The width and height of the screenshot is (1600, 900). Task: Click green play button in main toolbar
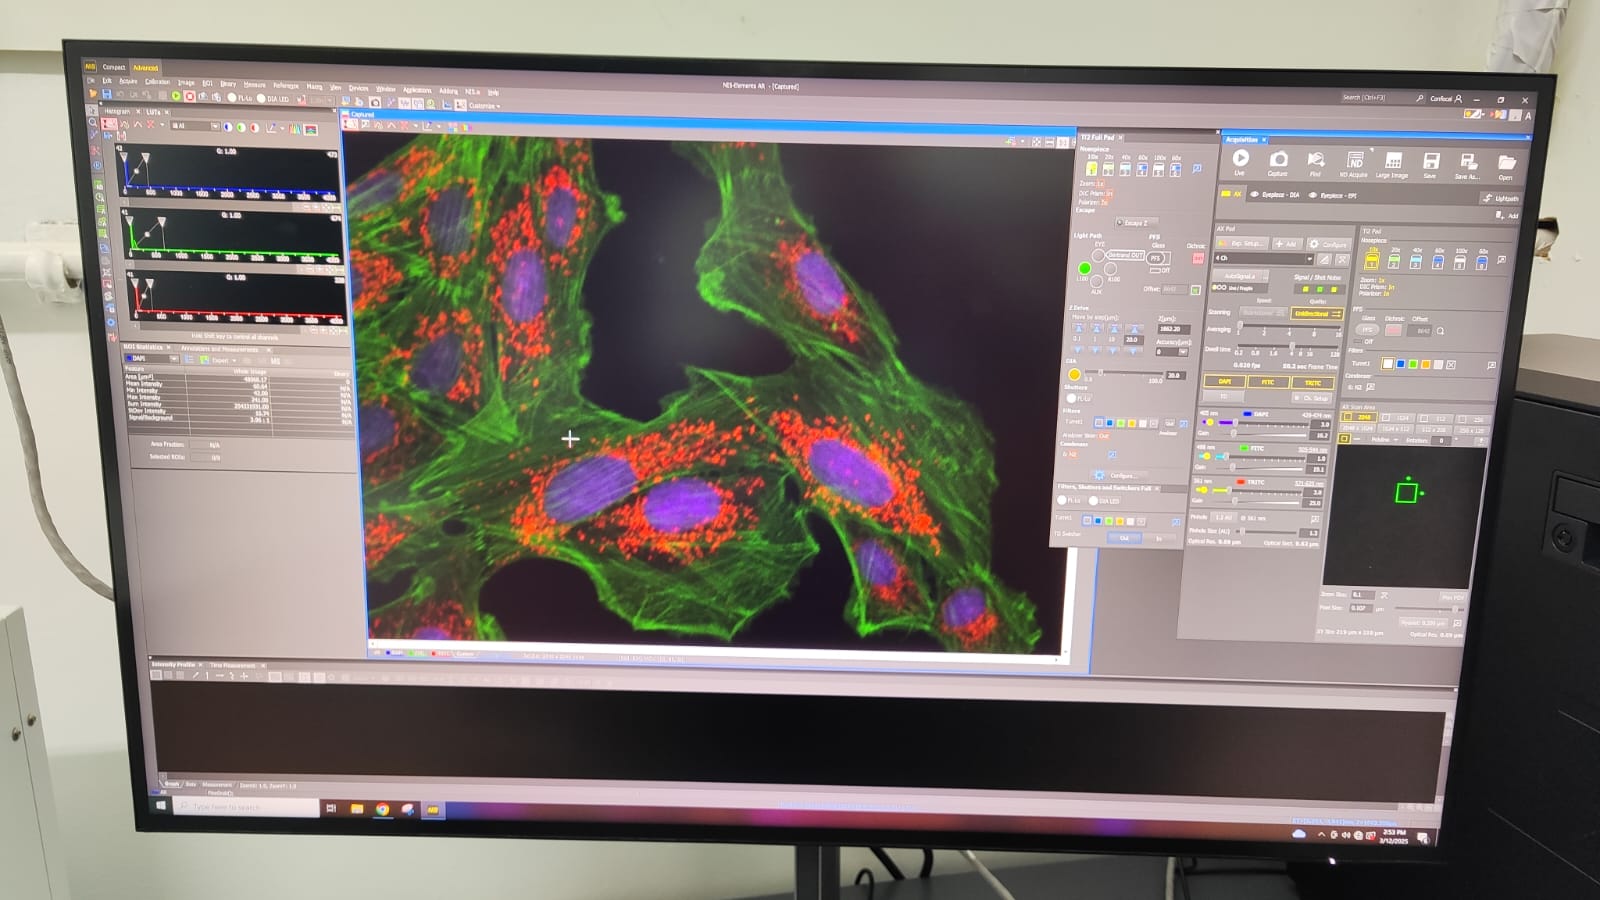click(x=176, y=96)
